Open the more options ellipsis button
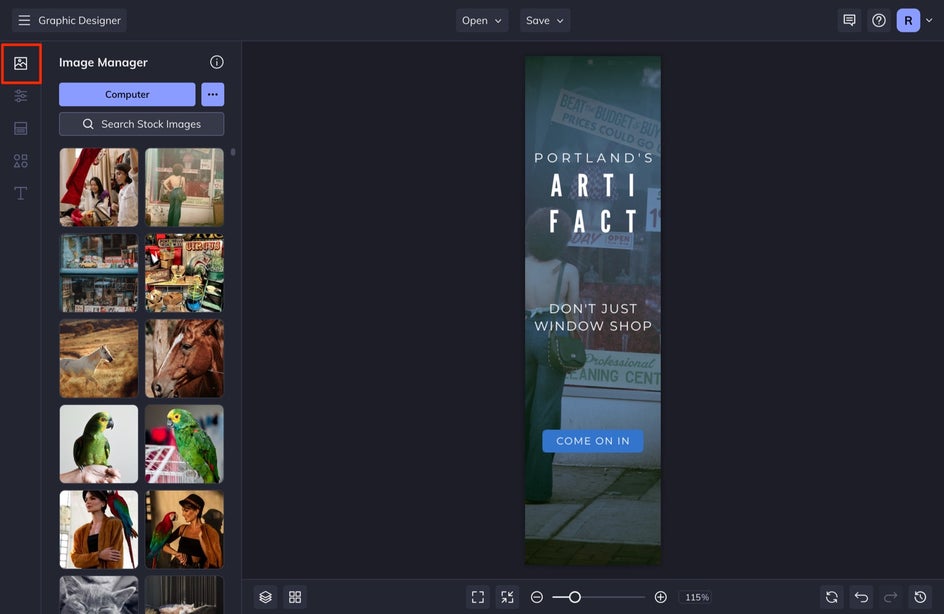 [213, 95]
